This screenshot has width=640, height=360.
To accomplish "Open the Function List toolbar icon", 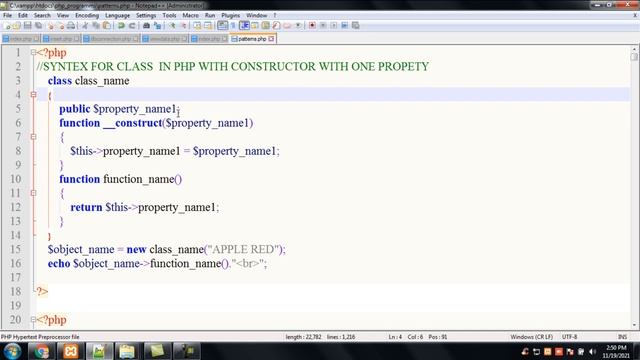I will [x=276, y=26].
